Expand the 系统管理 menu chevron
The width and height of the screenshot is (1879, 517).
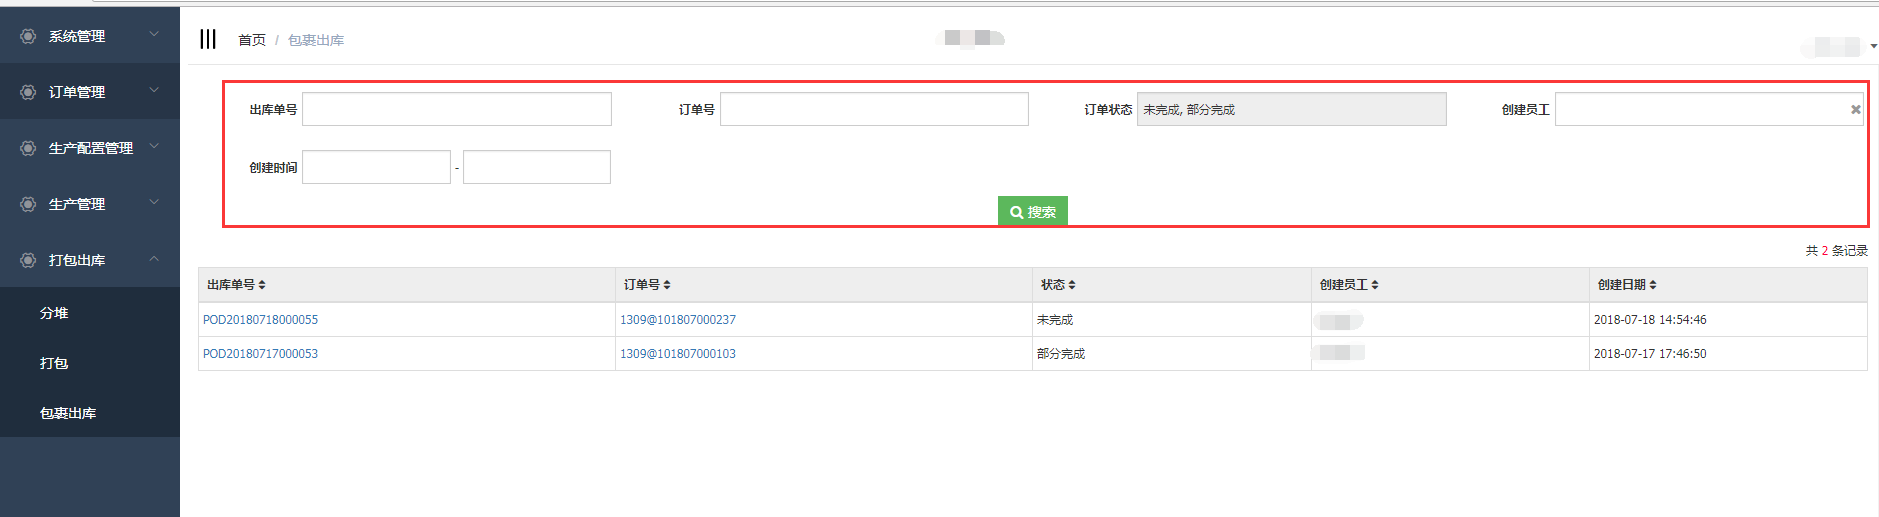[x=154, y=34]
